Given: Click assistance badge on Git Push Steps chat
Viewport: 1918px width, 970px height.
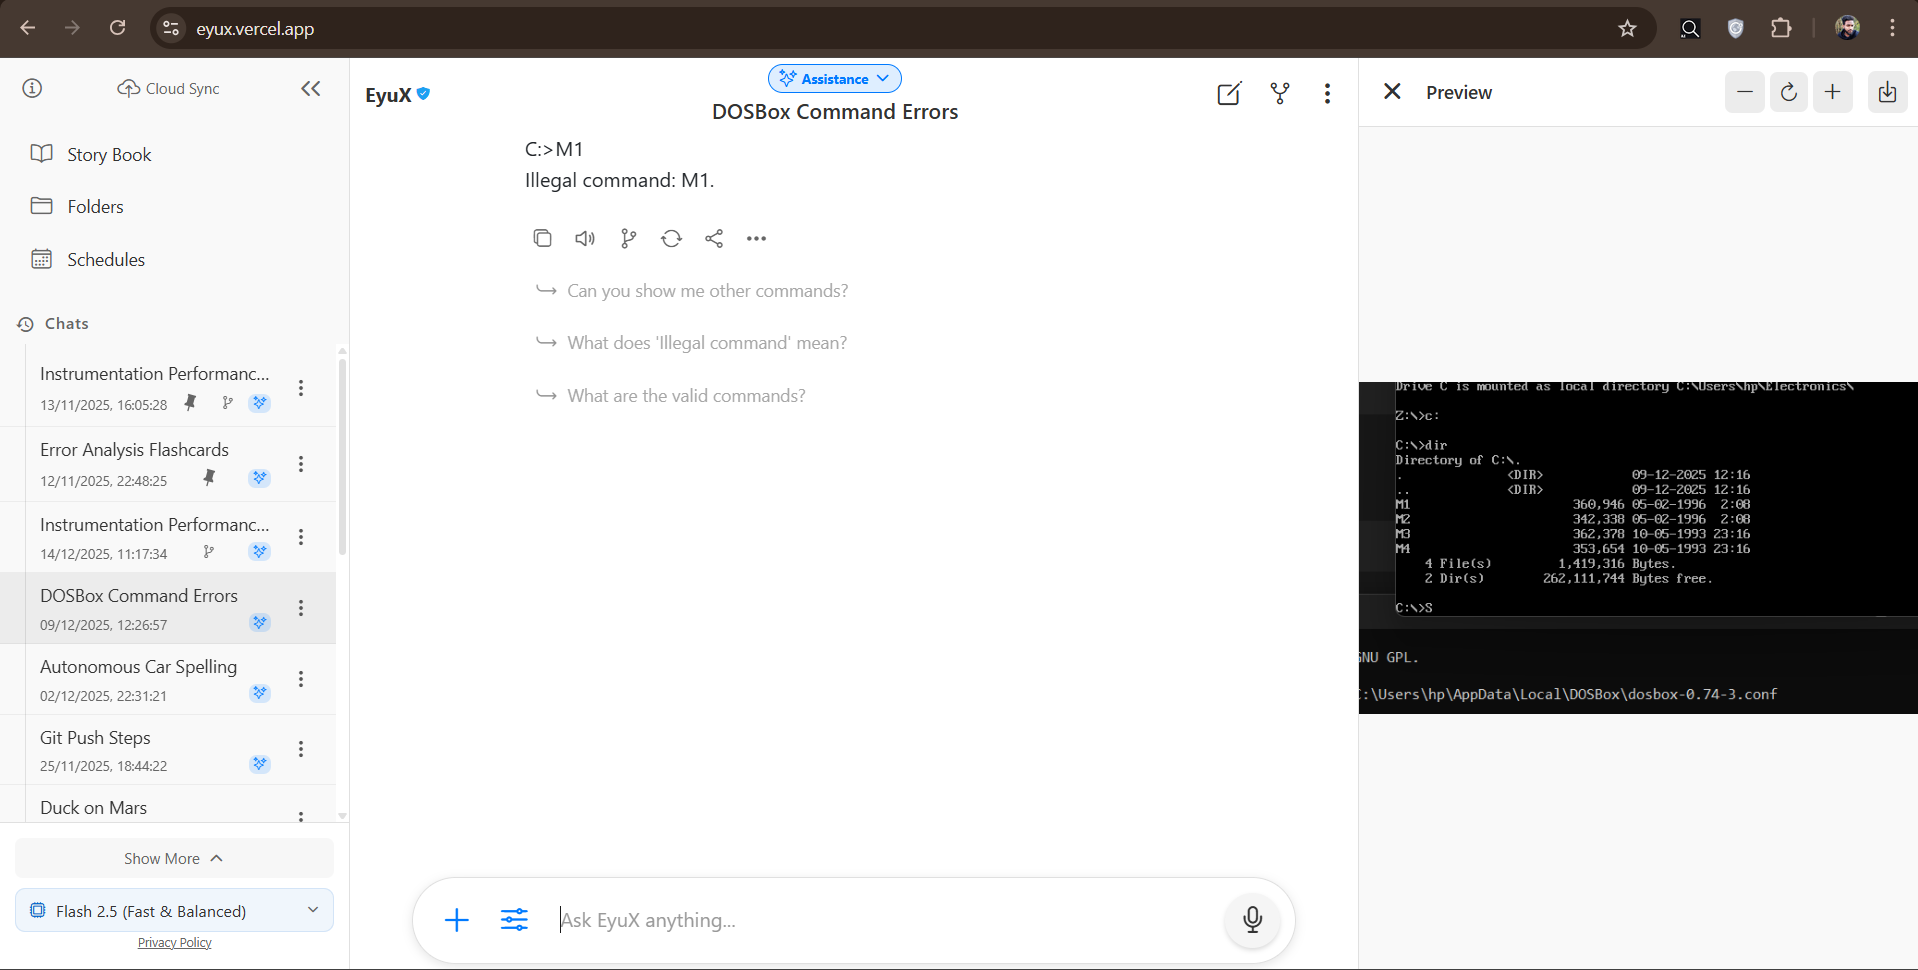Looking at the screenshot, I should pos(260,764).
